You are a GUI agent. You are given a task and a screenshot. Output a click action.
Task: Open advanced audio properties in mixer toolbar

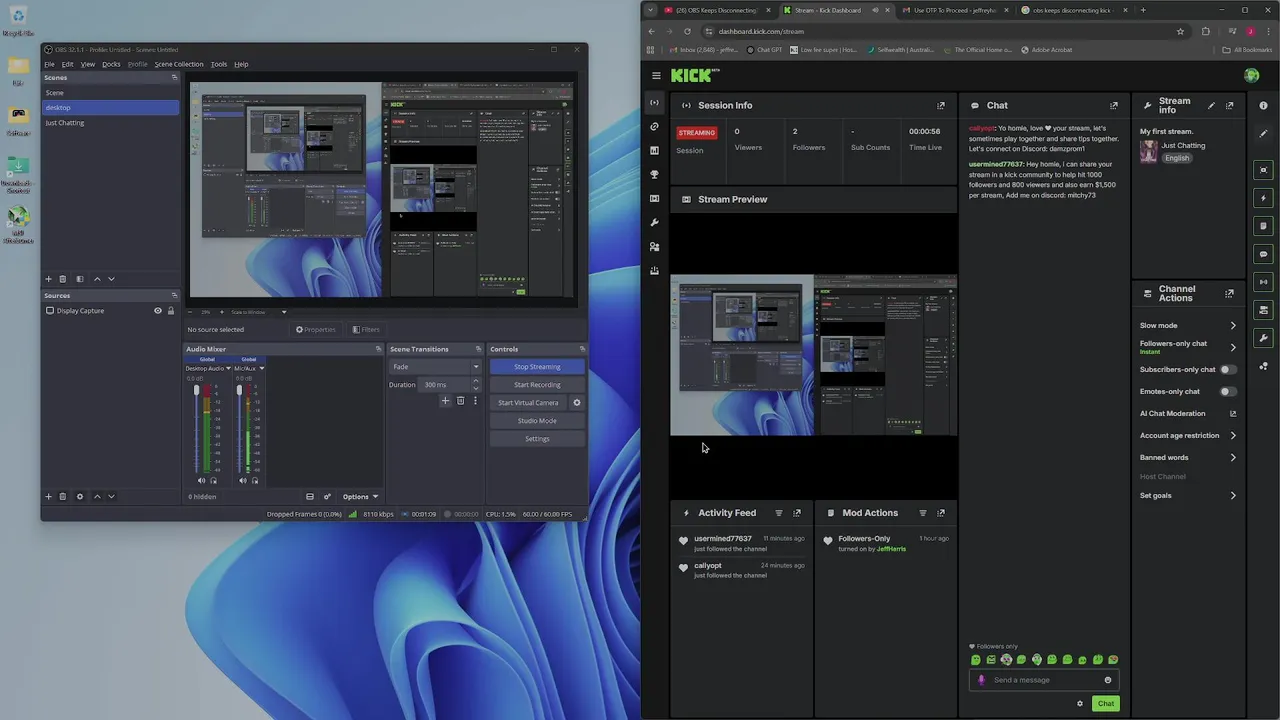[327, 497]
